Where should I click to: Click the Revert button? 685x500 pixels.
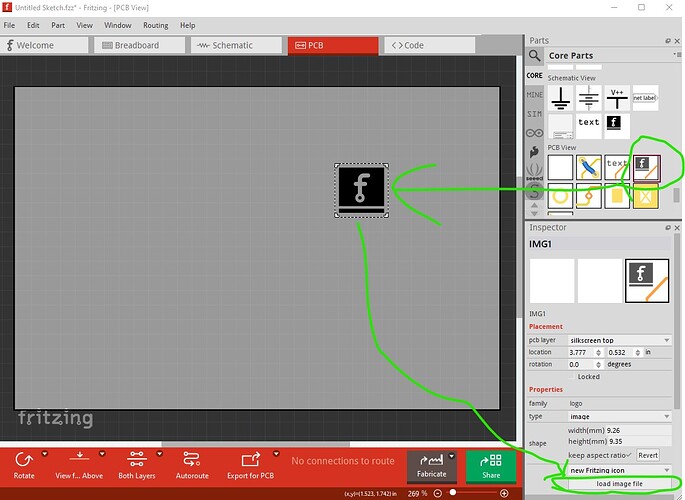[647, 455]
